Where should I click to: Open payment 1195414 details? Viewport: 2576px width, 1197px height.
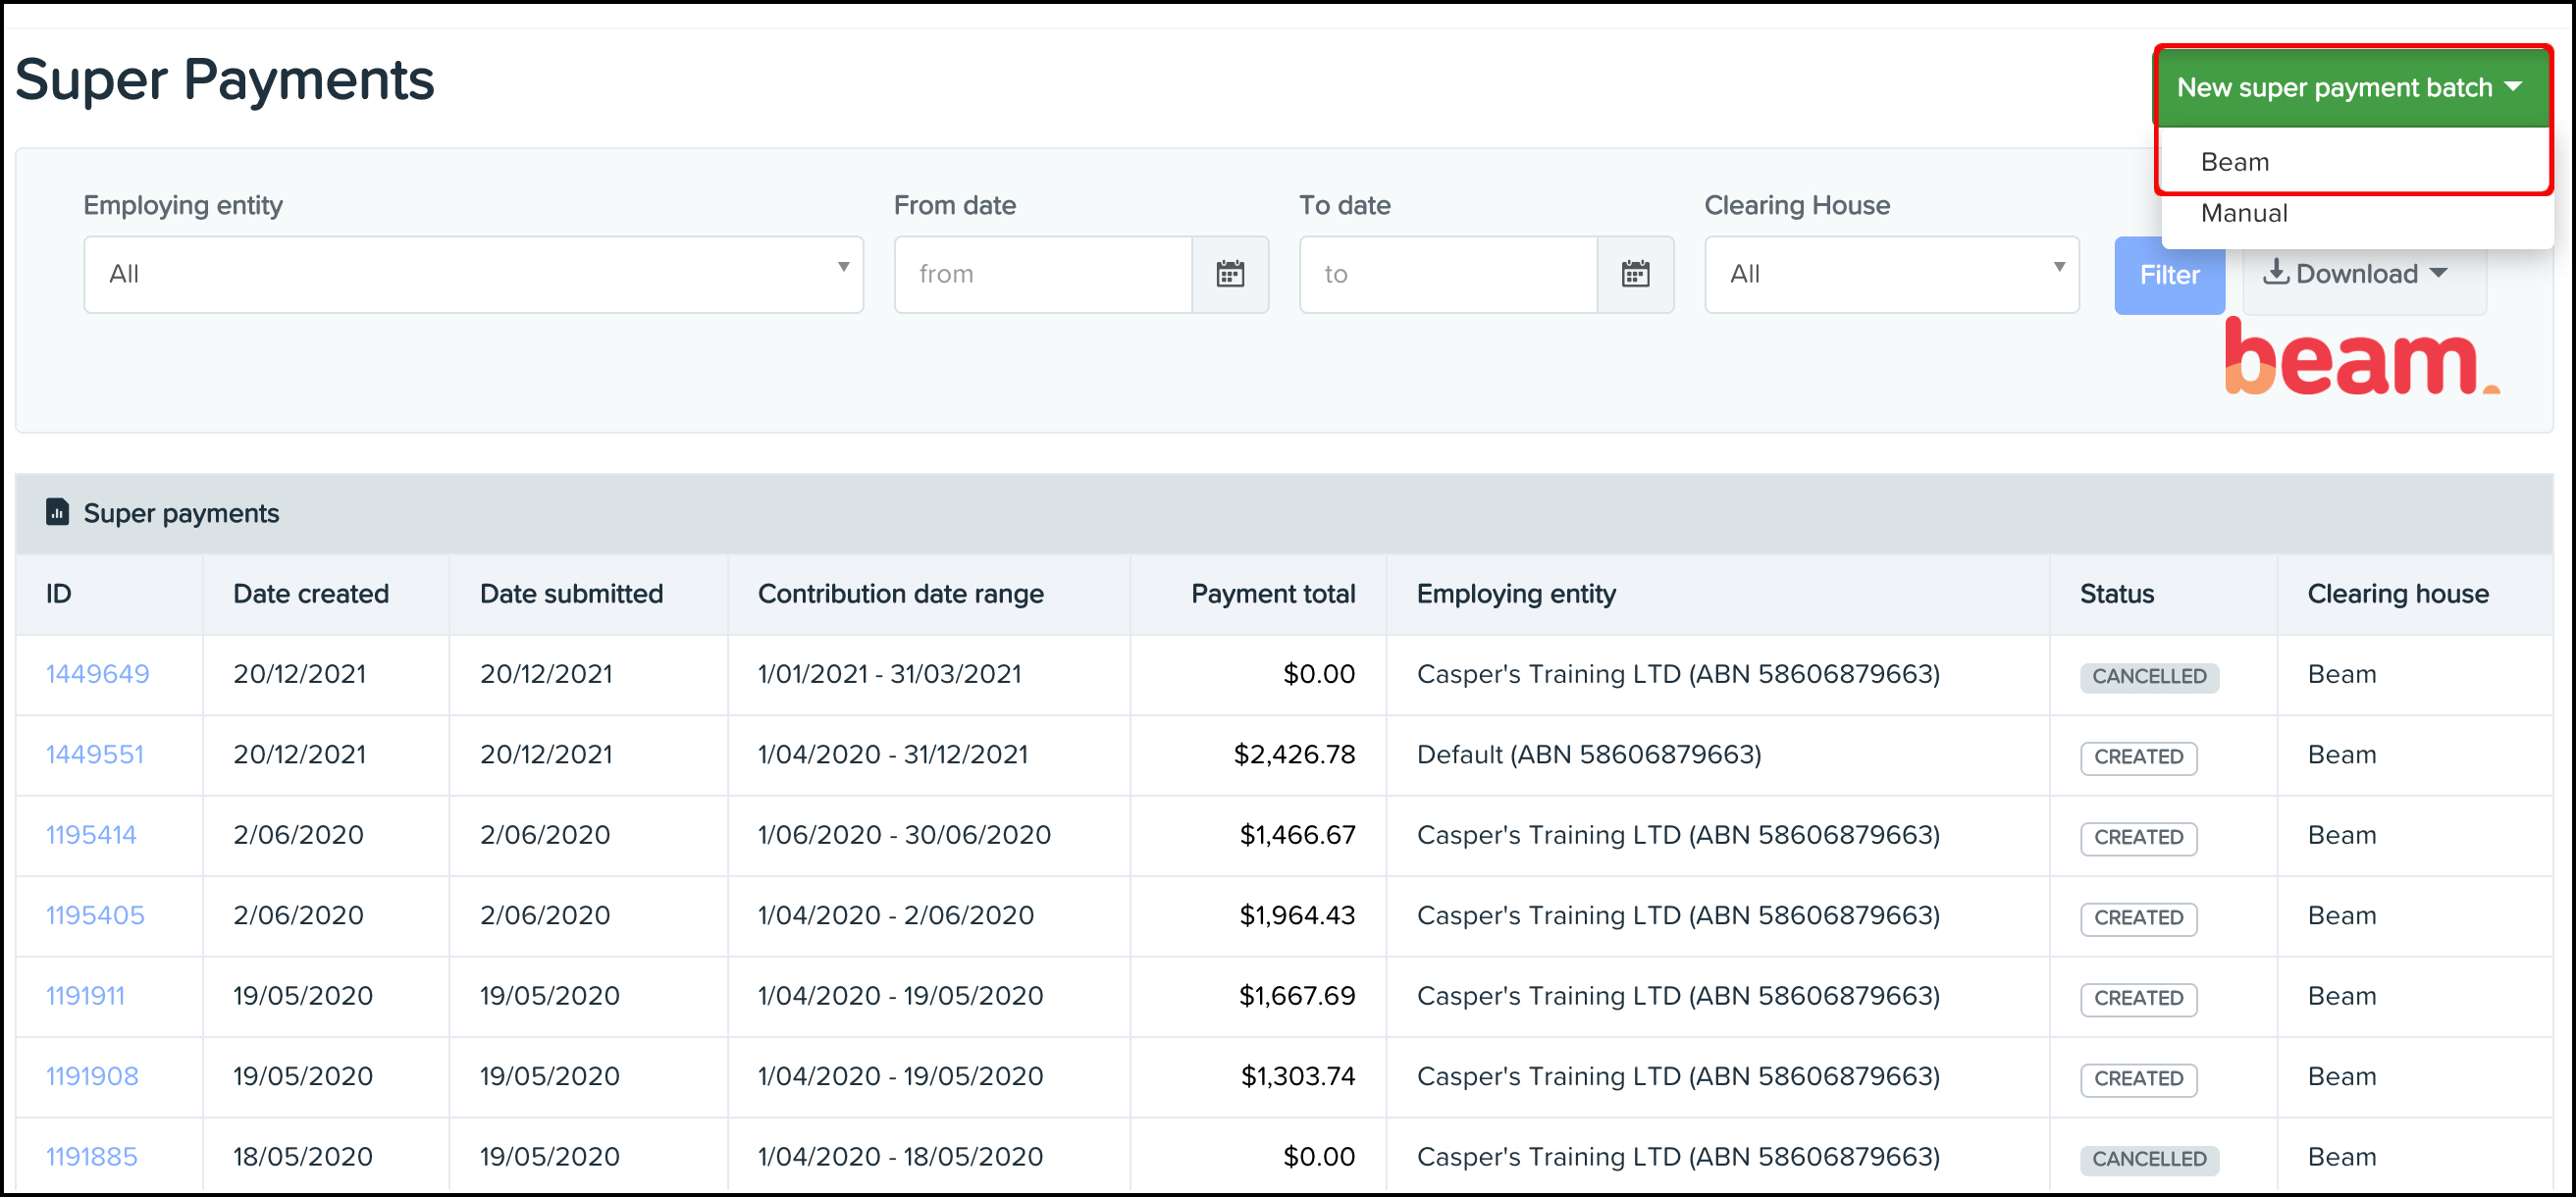pyautogui.click(x=91, y=834)
